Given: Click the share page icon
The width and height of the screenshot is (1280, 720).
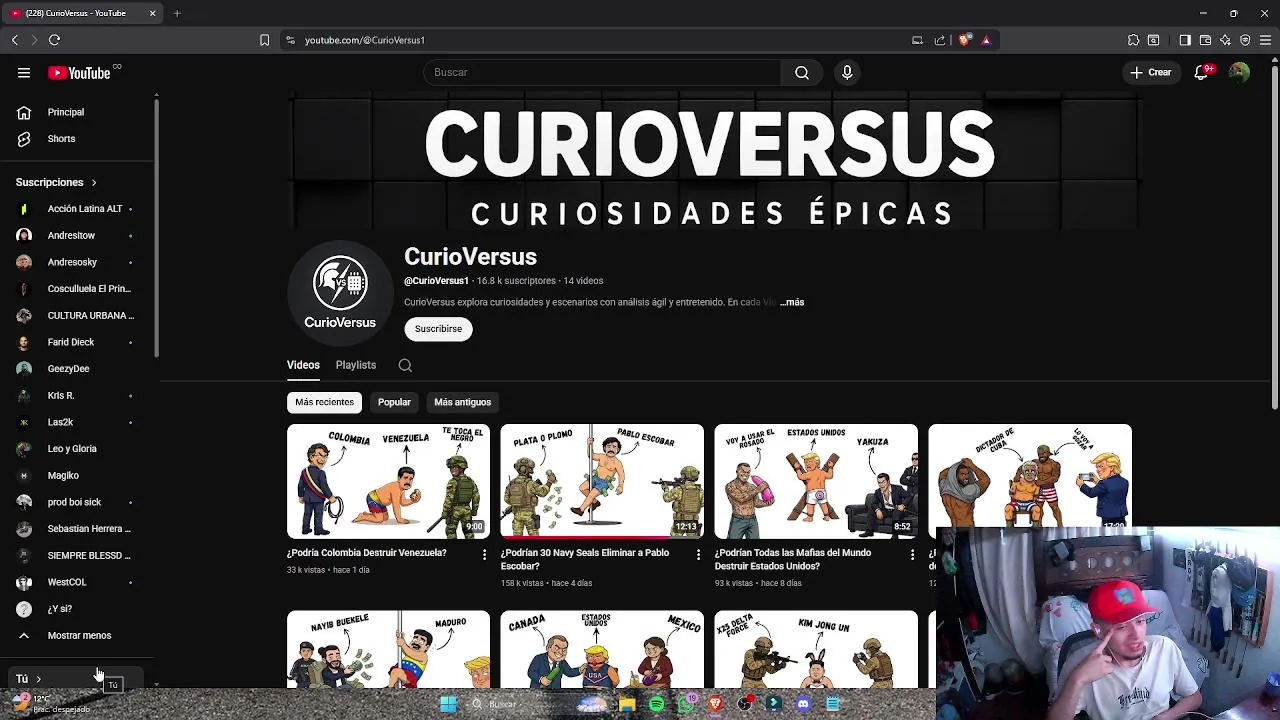Looking at the screenshot, I should coord(940,40).
